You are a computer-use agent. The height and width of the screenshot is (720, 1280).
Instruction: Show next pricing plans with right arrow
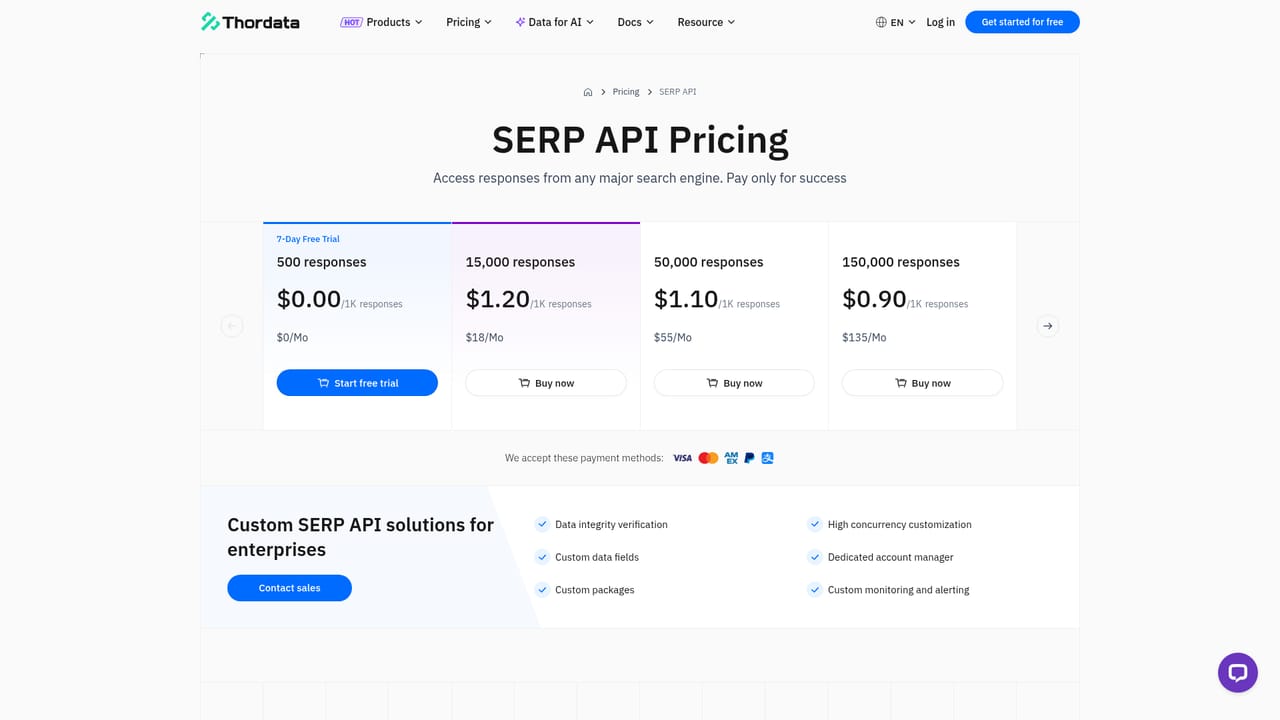coord(1047,326)
